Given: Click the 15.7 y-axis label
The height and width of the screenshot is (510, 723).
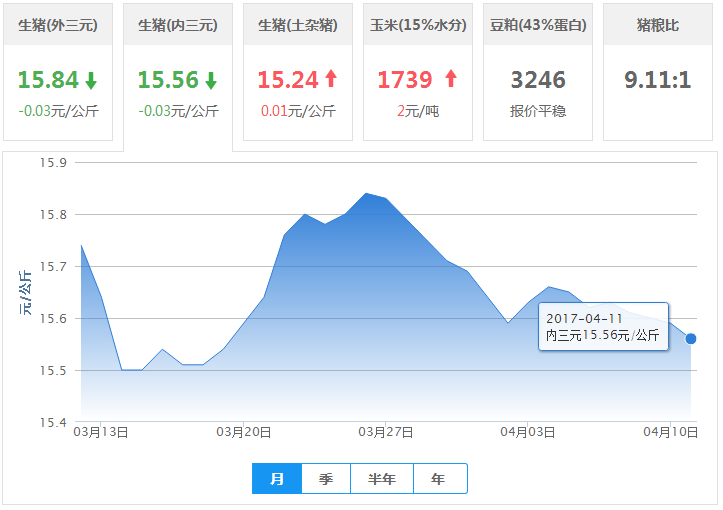Looking at the screenshot, I should pyautogui.click(x=53, y=267).
